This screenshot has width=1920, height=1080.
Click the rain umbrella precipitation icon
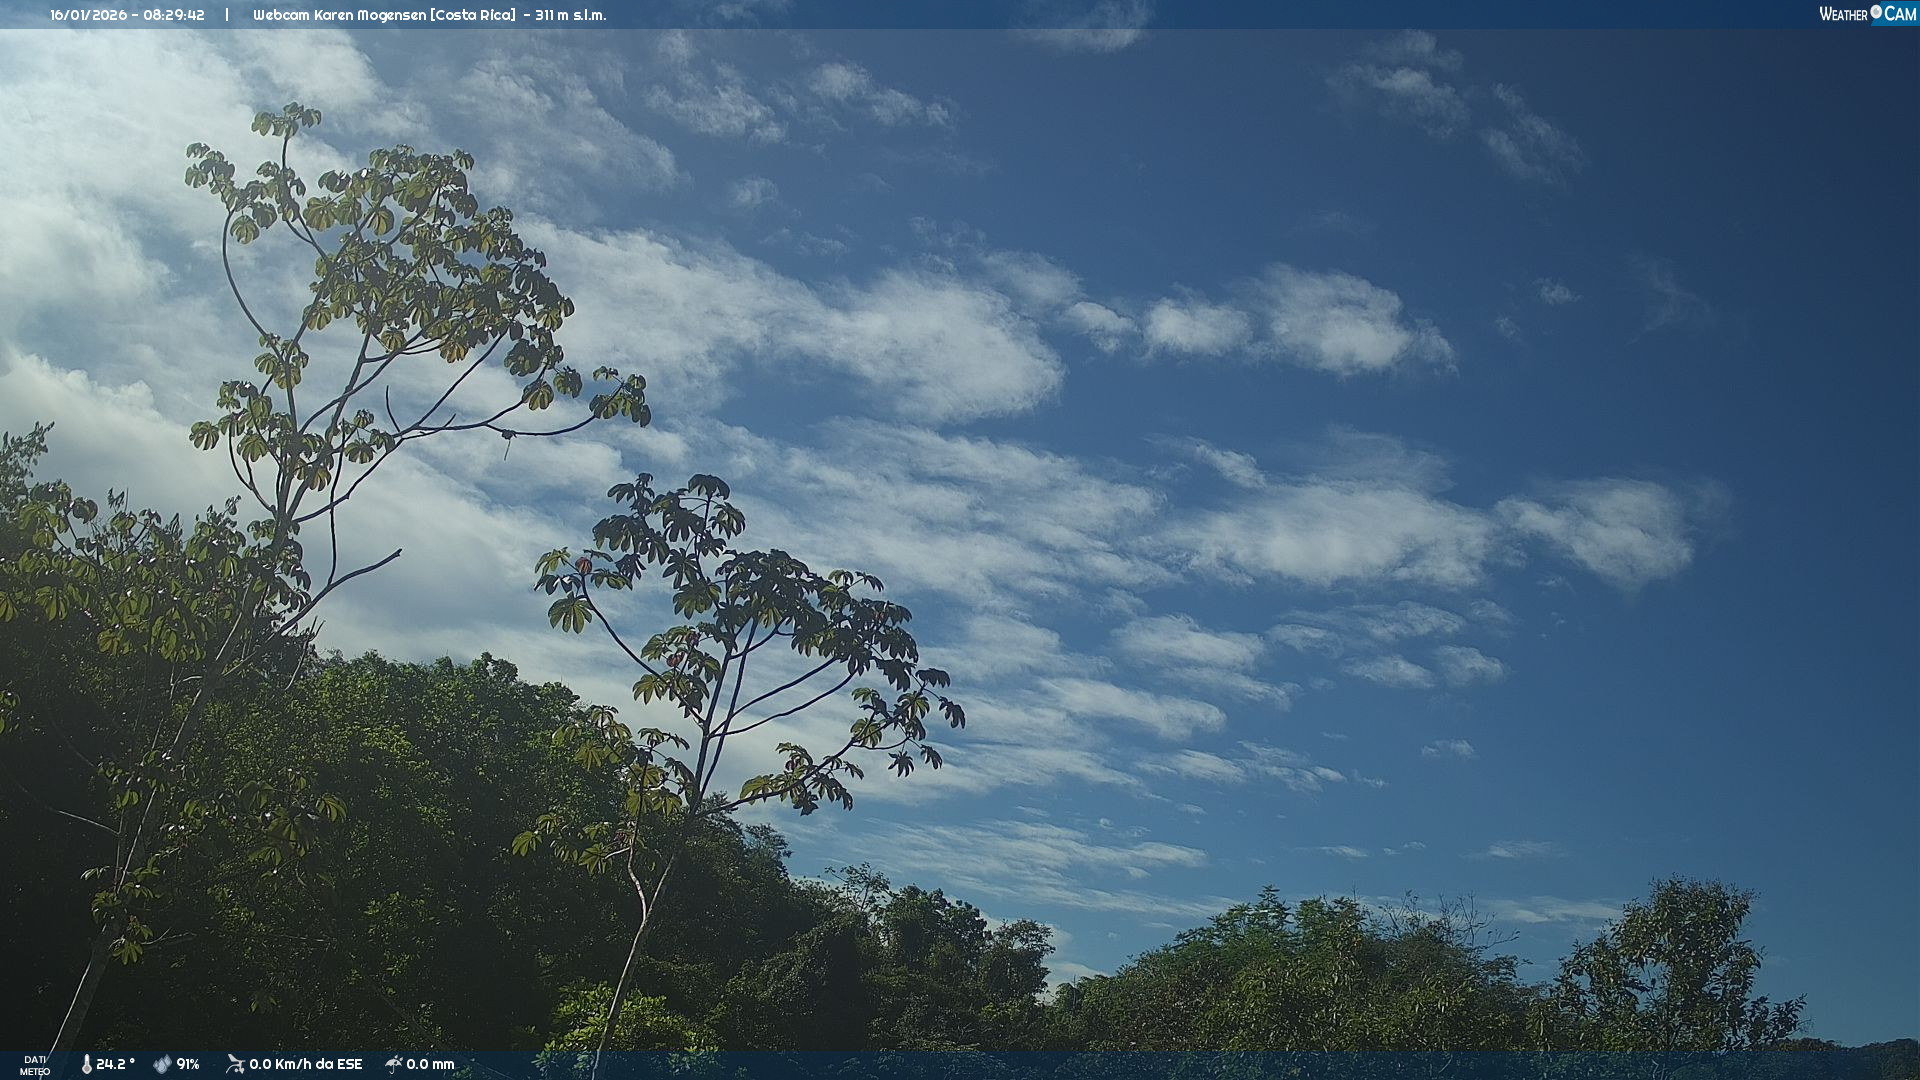[394, 1064]
